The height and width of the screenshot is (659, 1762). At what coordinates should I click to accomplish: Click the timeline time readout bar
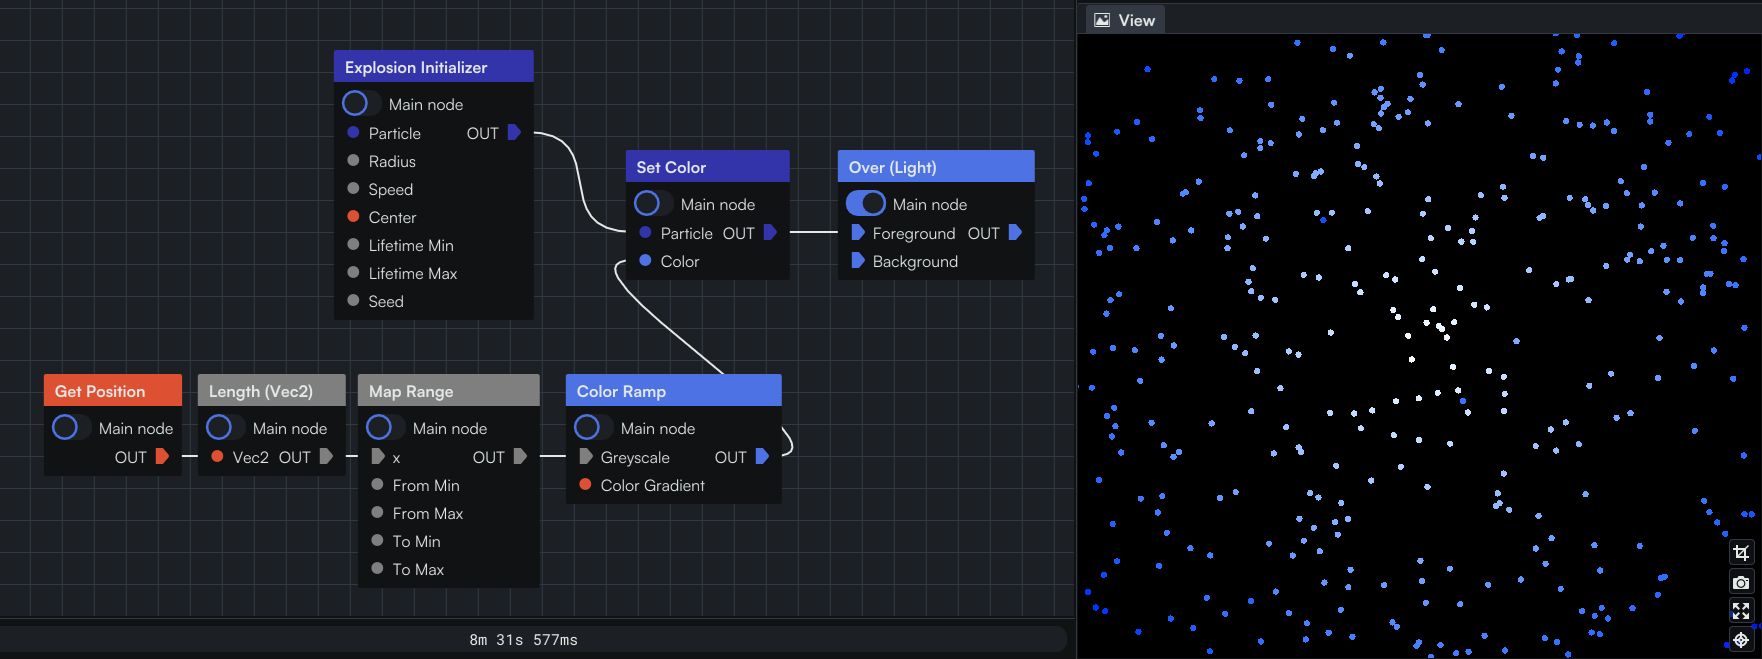click(524, 640)
